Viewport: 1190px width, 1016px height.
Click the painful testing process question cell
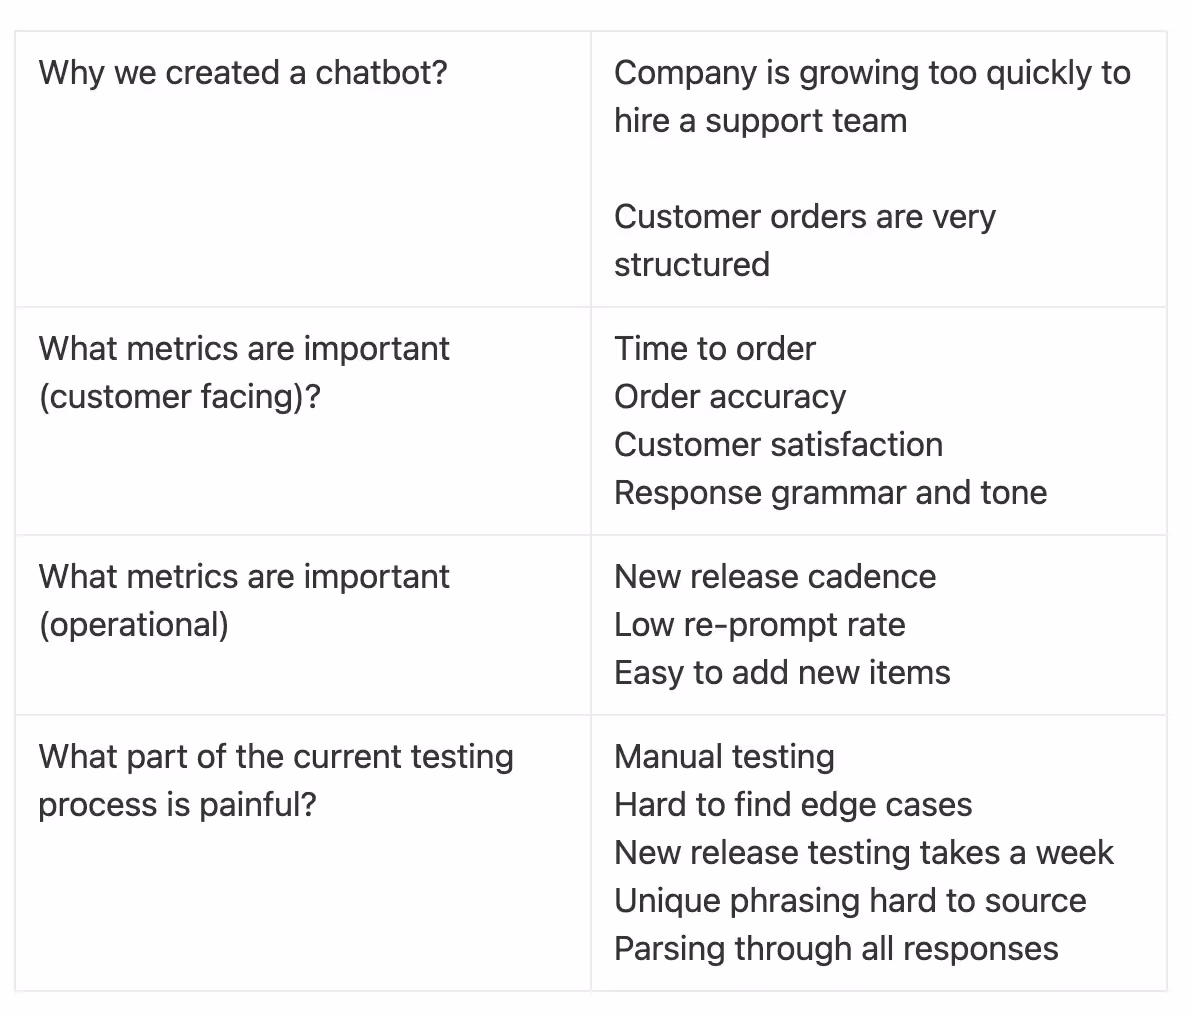302,853
